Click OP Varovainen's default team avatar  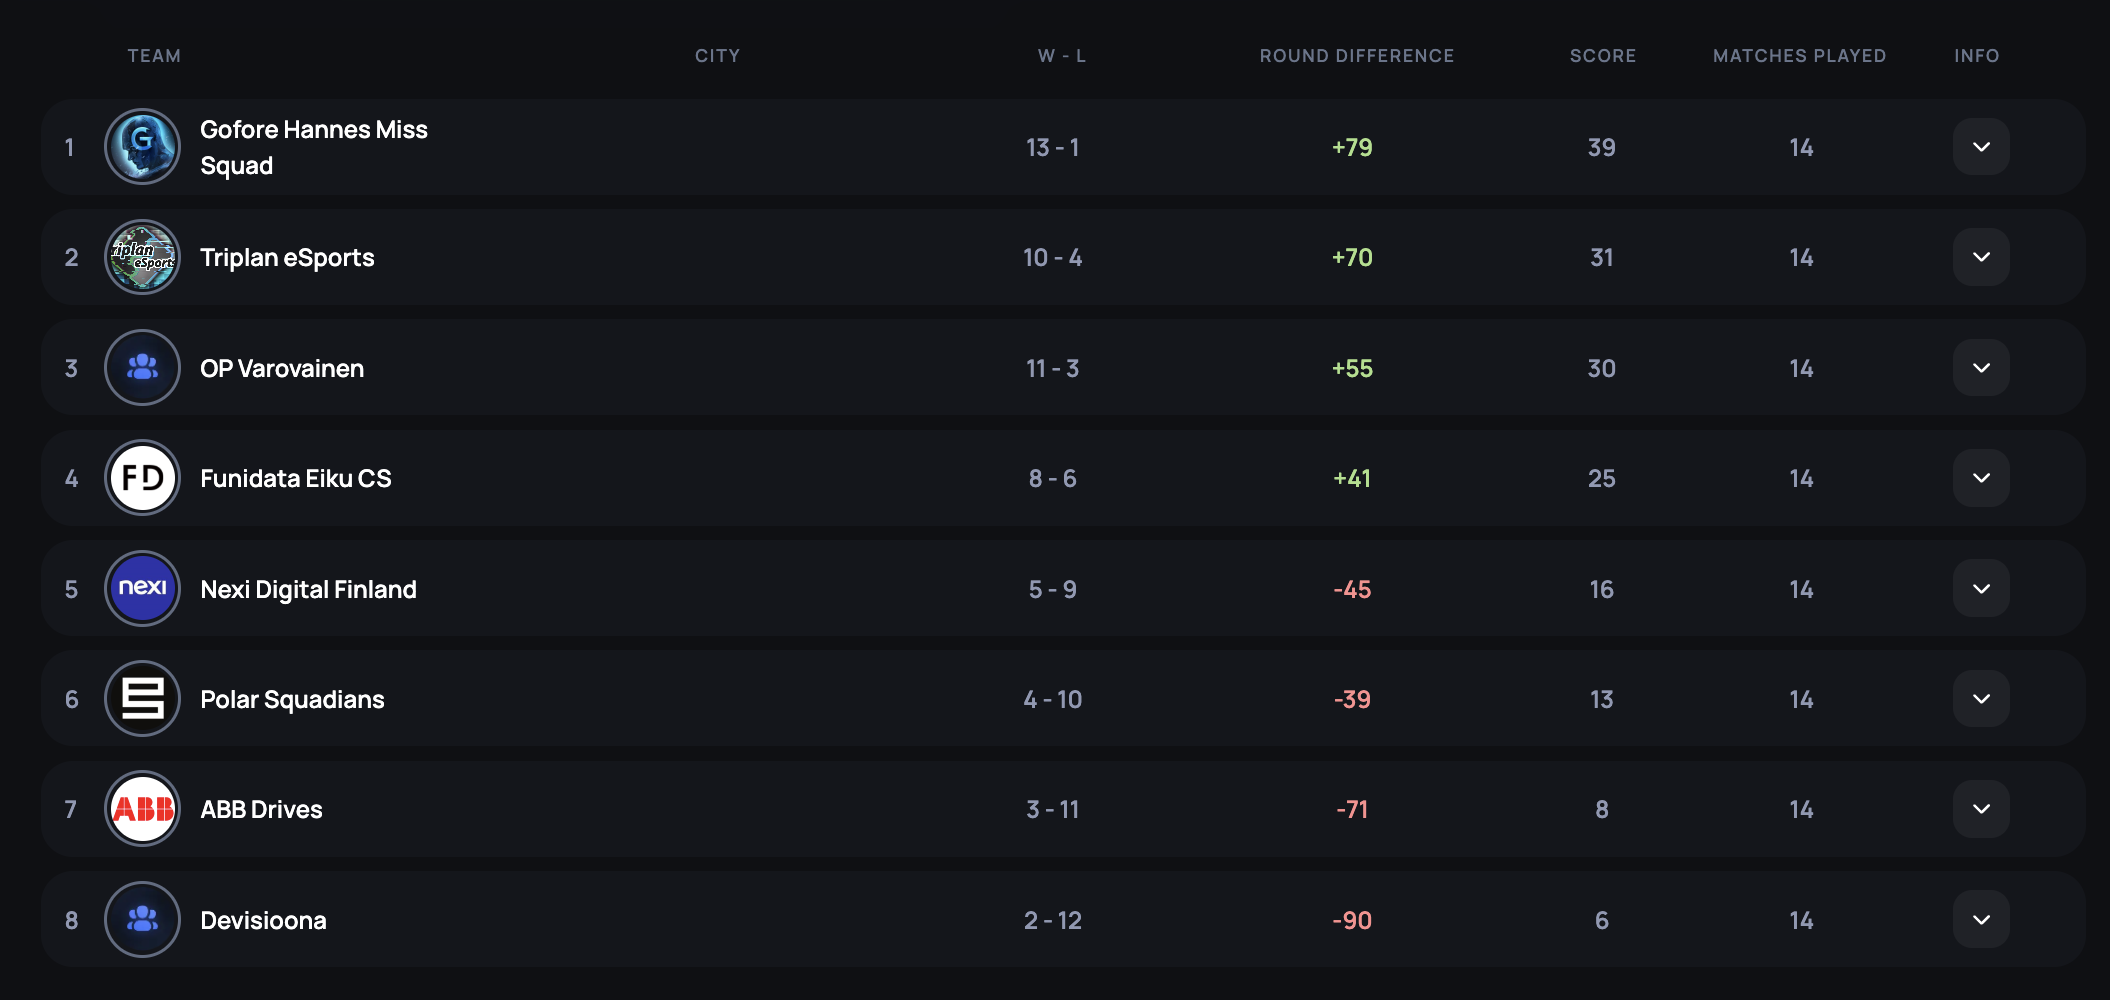142,368
